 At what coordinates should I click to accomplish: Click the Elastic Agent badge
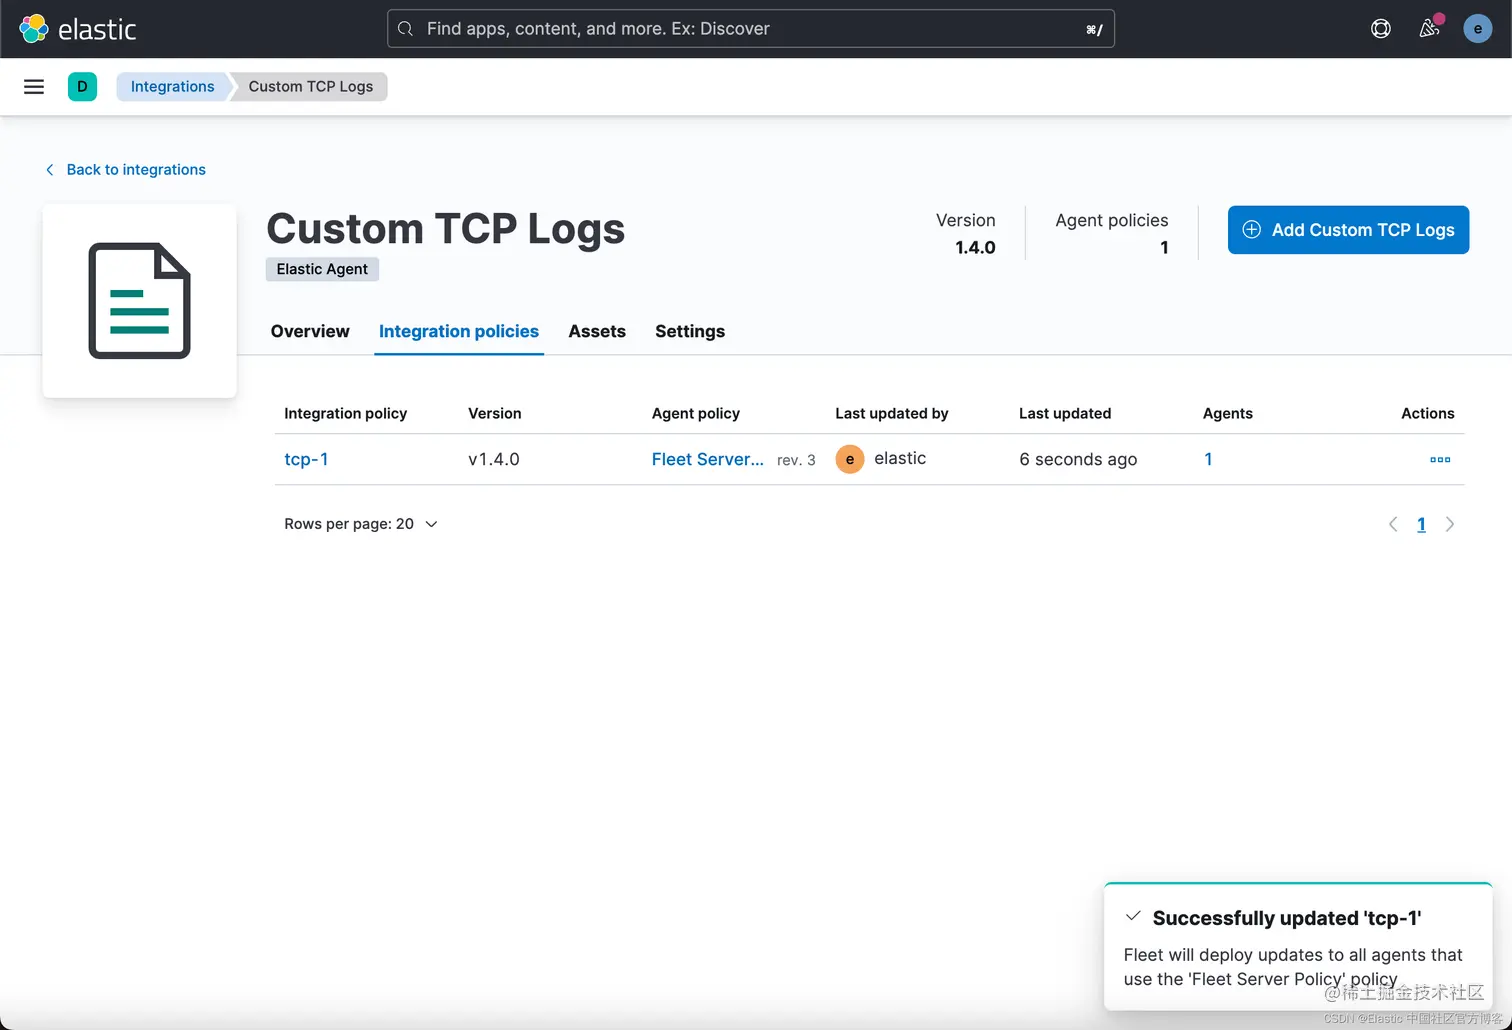[322, 269]
